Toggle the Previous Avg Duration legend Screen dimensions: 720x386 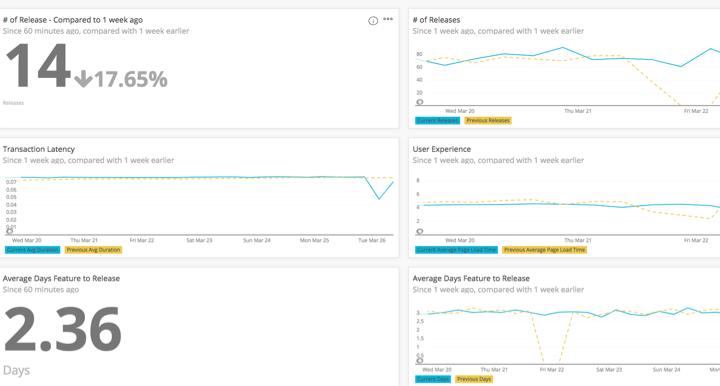tap(93, 250)
